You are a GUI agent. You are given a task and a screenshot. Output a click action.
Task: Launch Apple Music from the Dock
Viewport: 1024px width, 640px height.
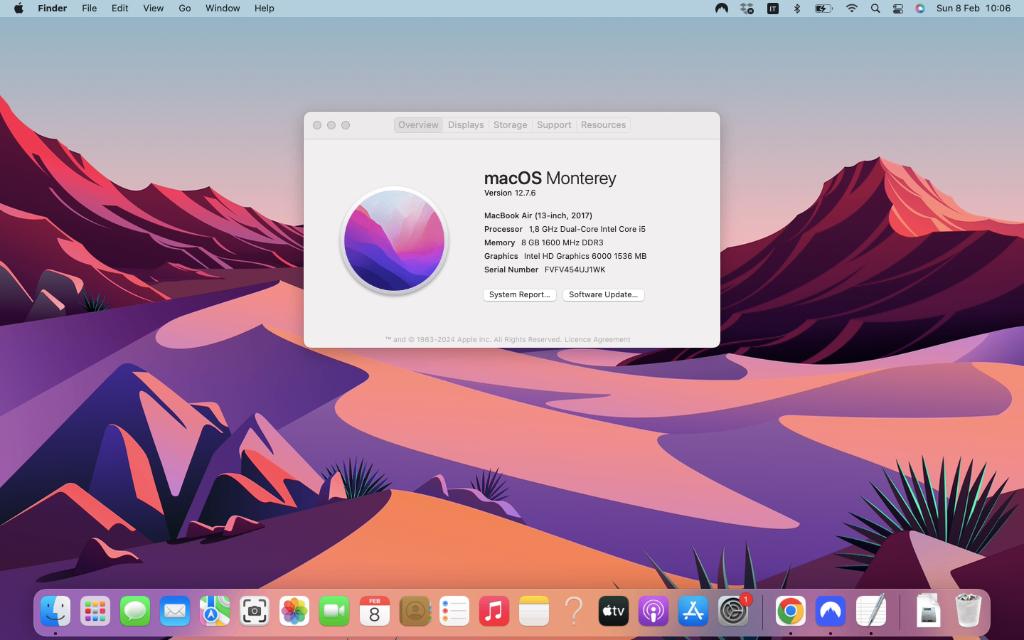click(x=494, y=610)
